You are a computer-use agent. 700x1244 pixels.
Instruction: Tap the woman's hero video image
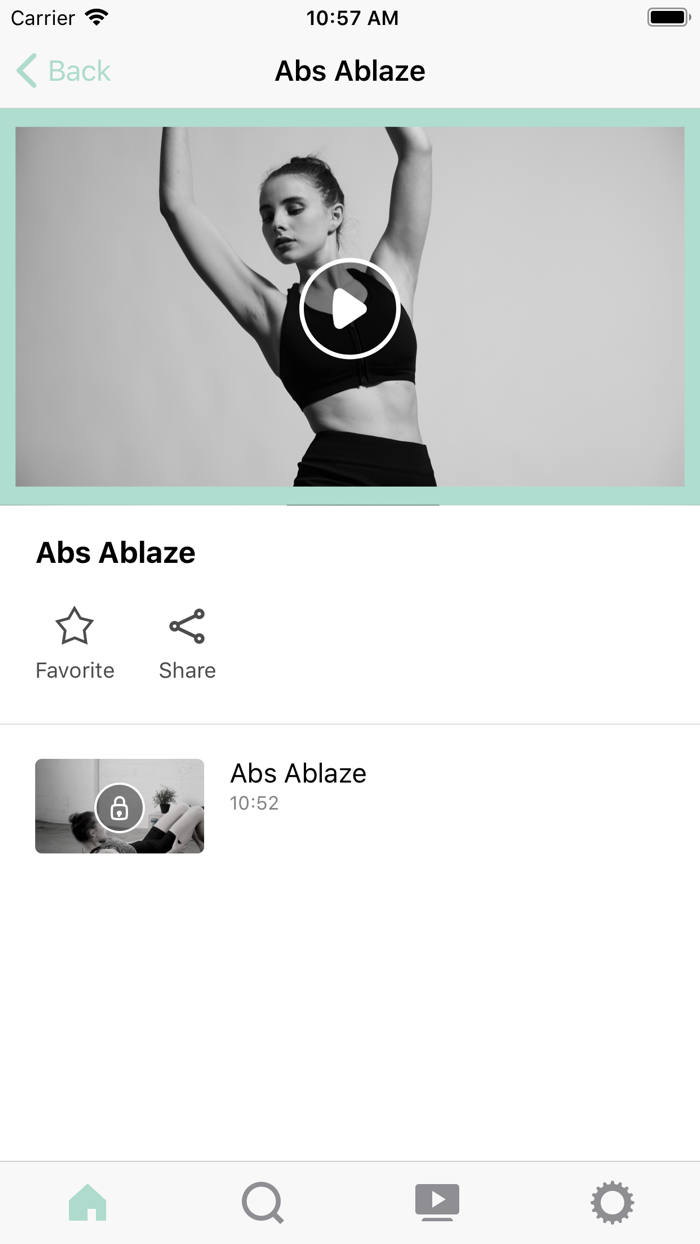point(350,306)
